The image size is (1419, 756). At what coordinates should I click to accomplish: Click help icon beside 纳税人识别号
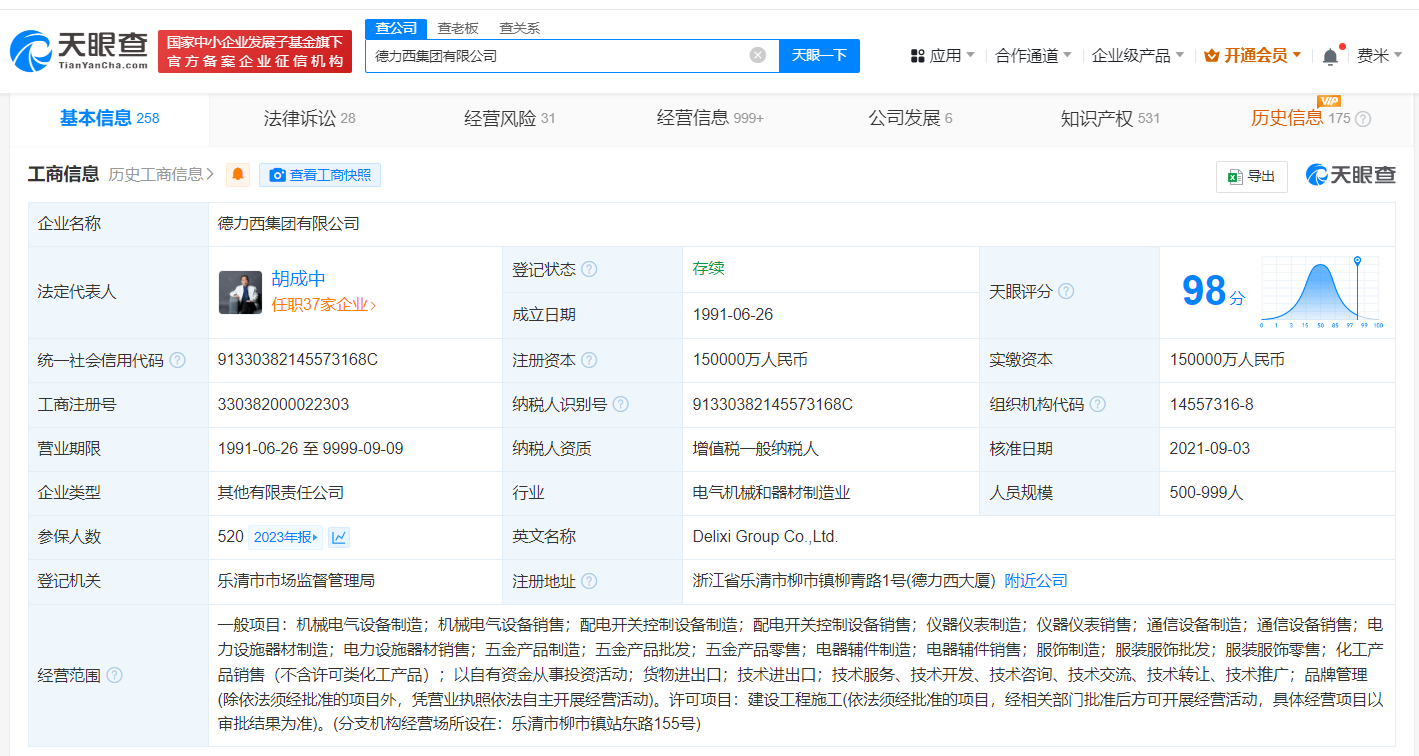click(x=621, y=404)
